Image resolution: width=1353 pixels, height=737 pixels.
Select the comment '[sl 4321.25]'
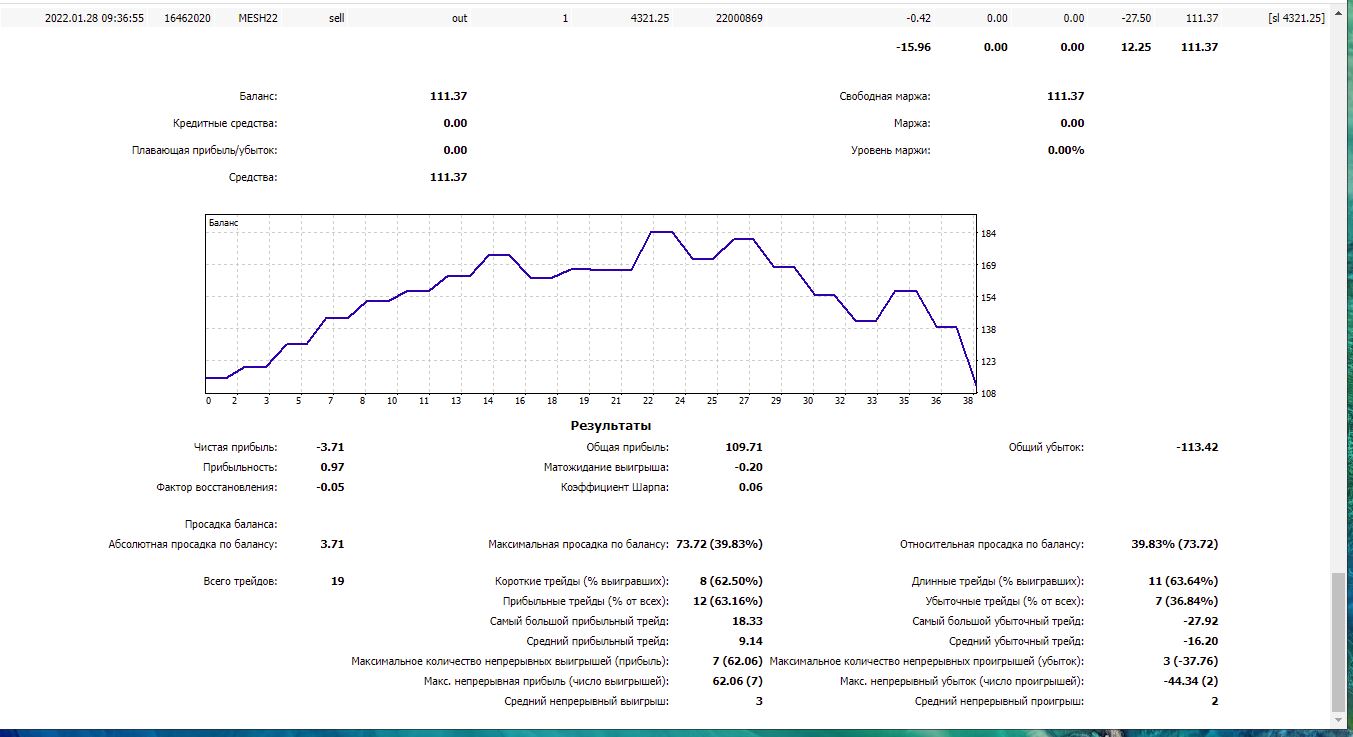[1296, 18]
